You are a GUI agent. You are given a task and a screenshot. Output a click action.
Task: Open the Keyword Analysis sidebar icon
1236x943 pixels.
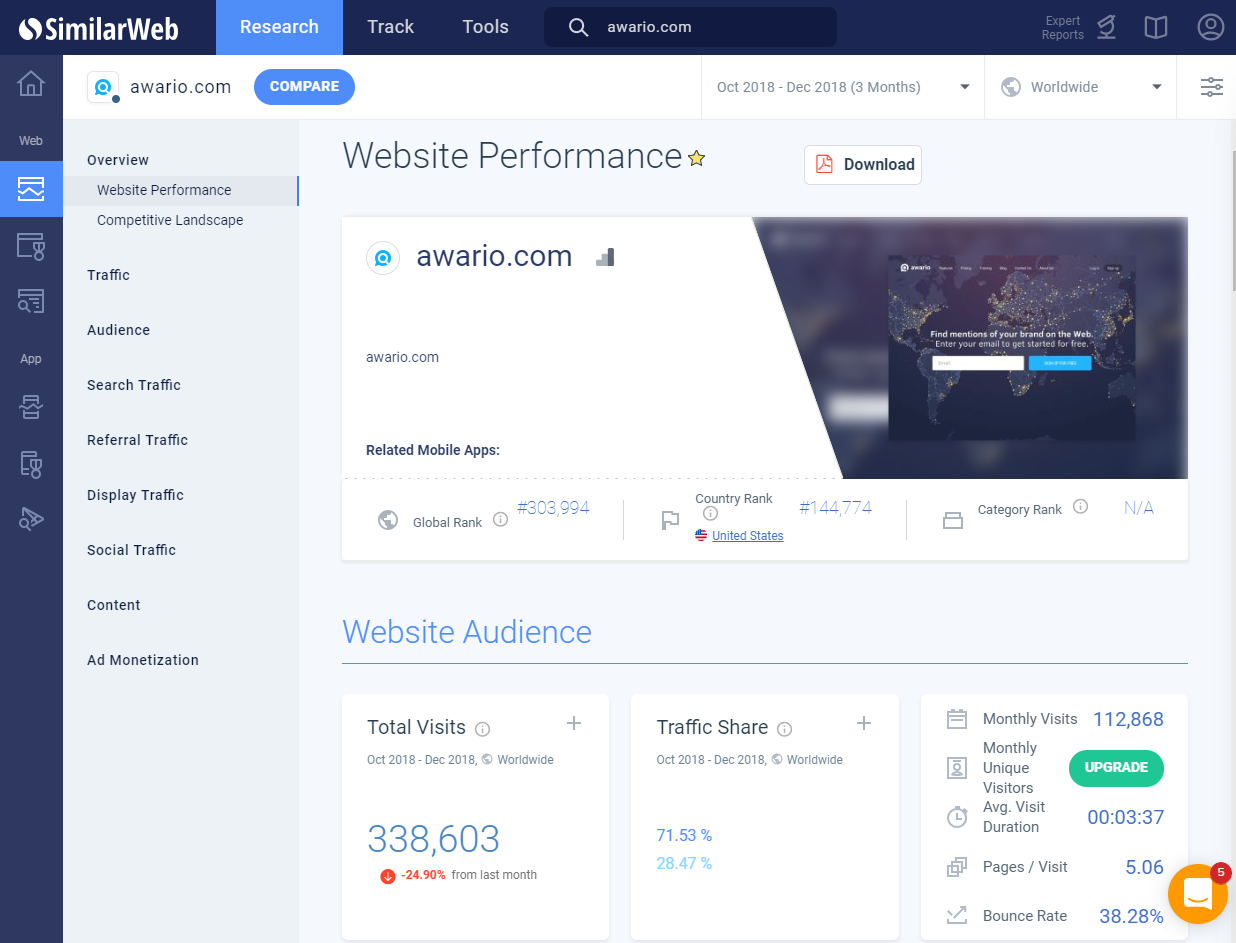[31, 301]
